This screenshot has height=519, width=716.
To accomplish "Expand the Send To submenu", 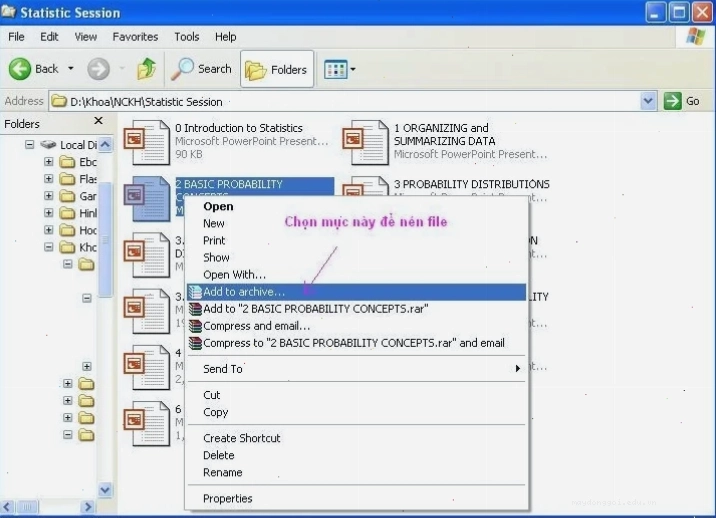I will click(356, 369).
